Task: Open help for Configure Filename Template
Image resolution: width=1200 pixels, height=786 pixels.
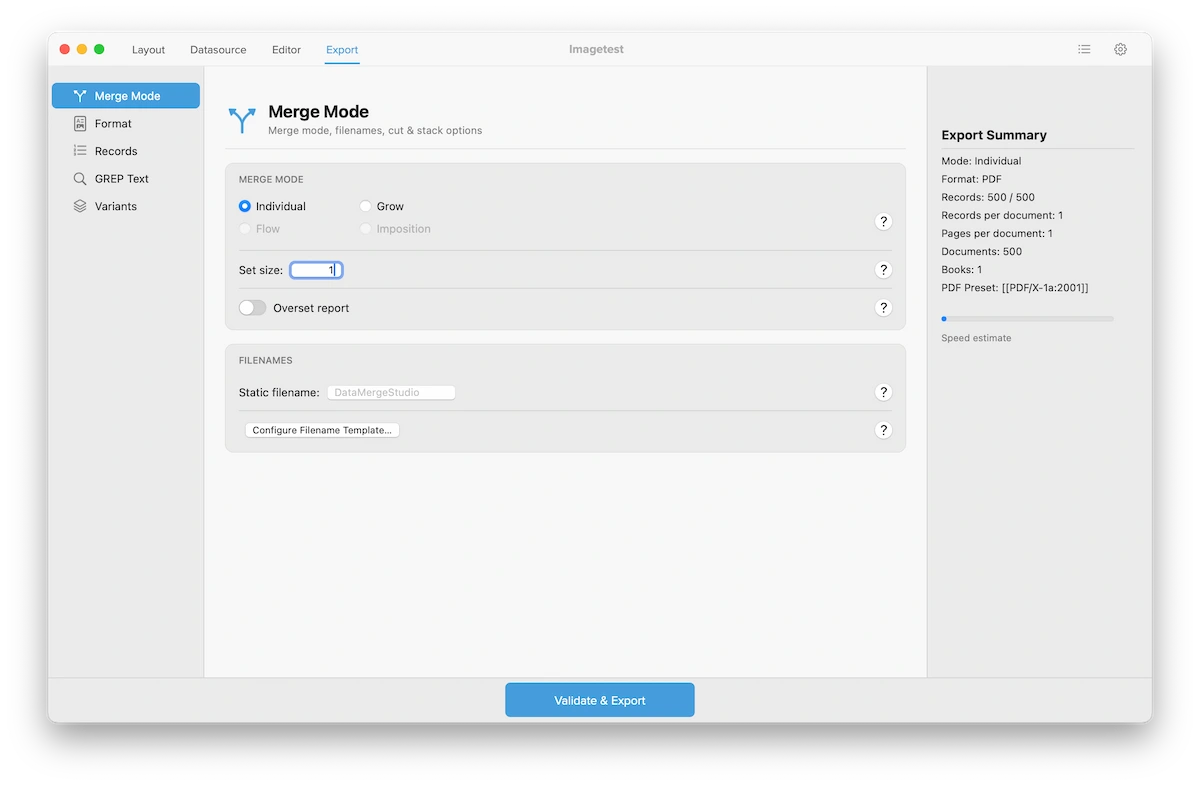Action: coord(883,430)
